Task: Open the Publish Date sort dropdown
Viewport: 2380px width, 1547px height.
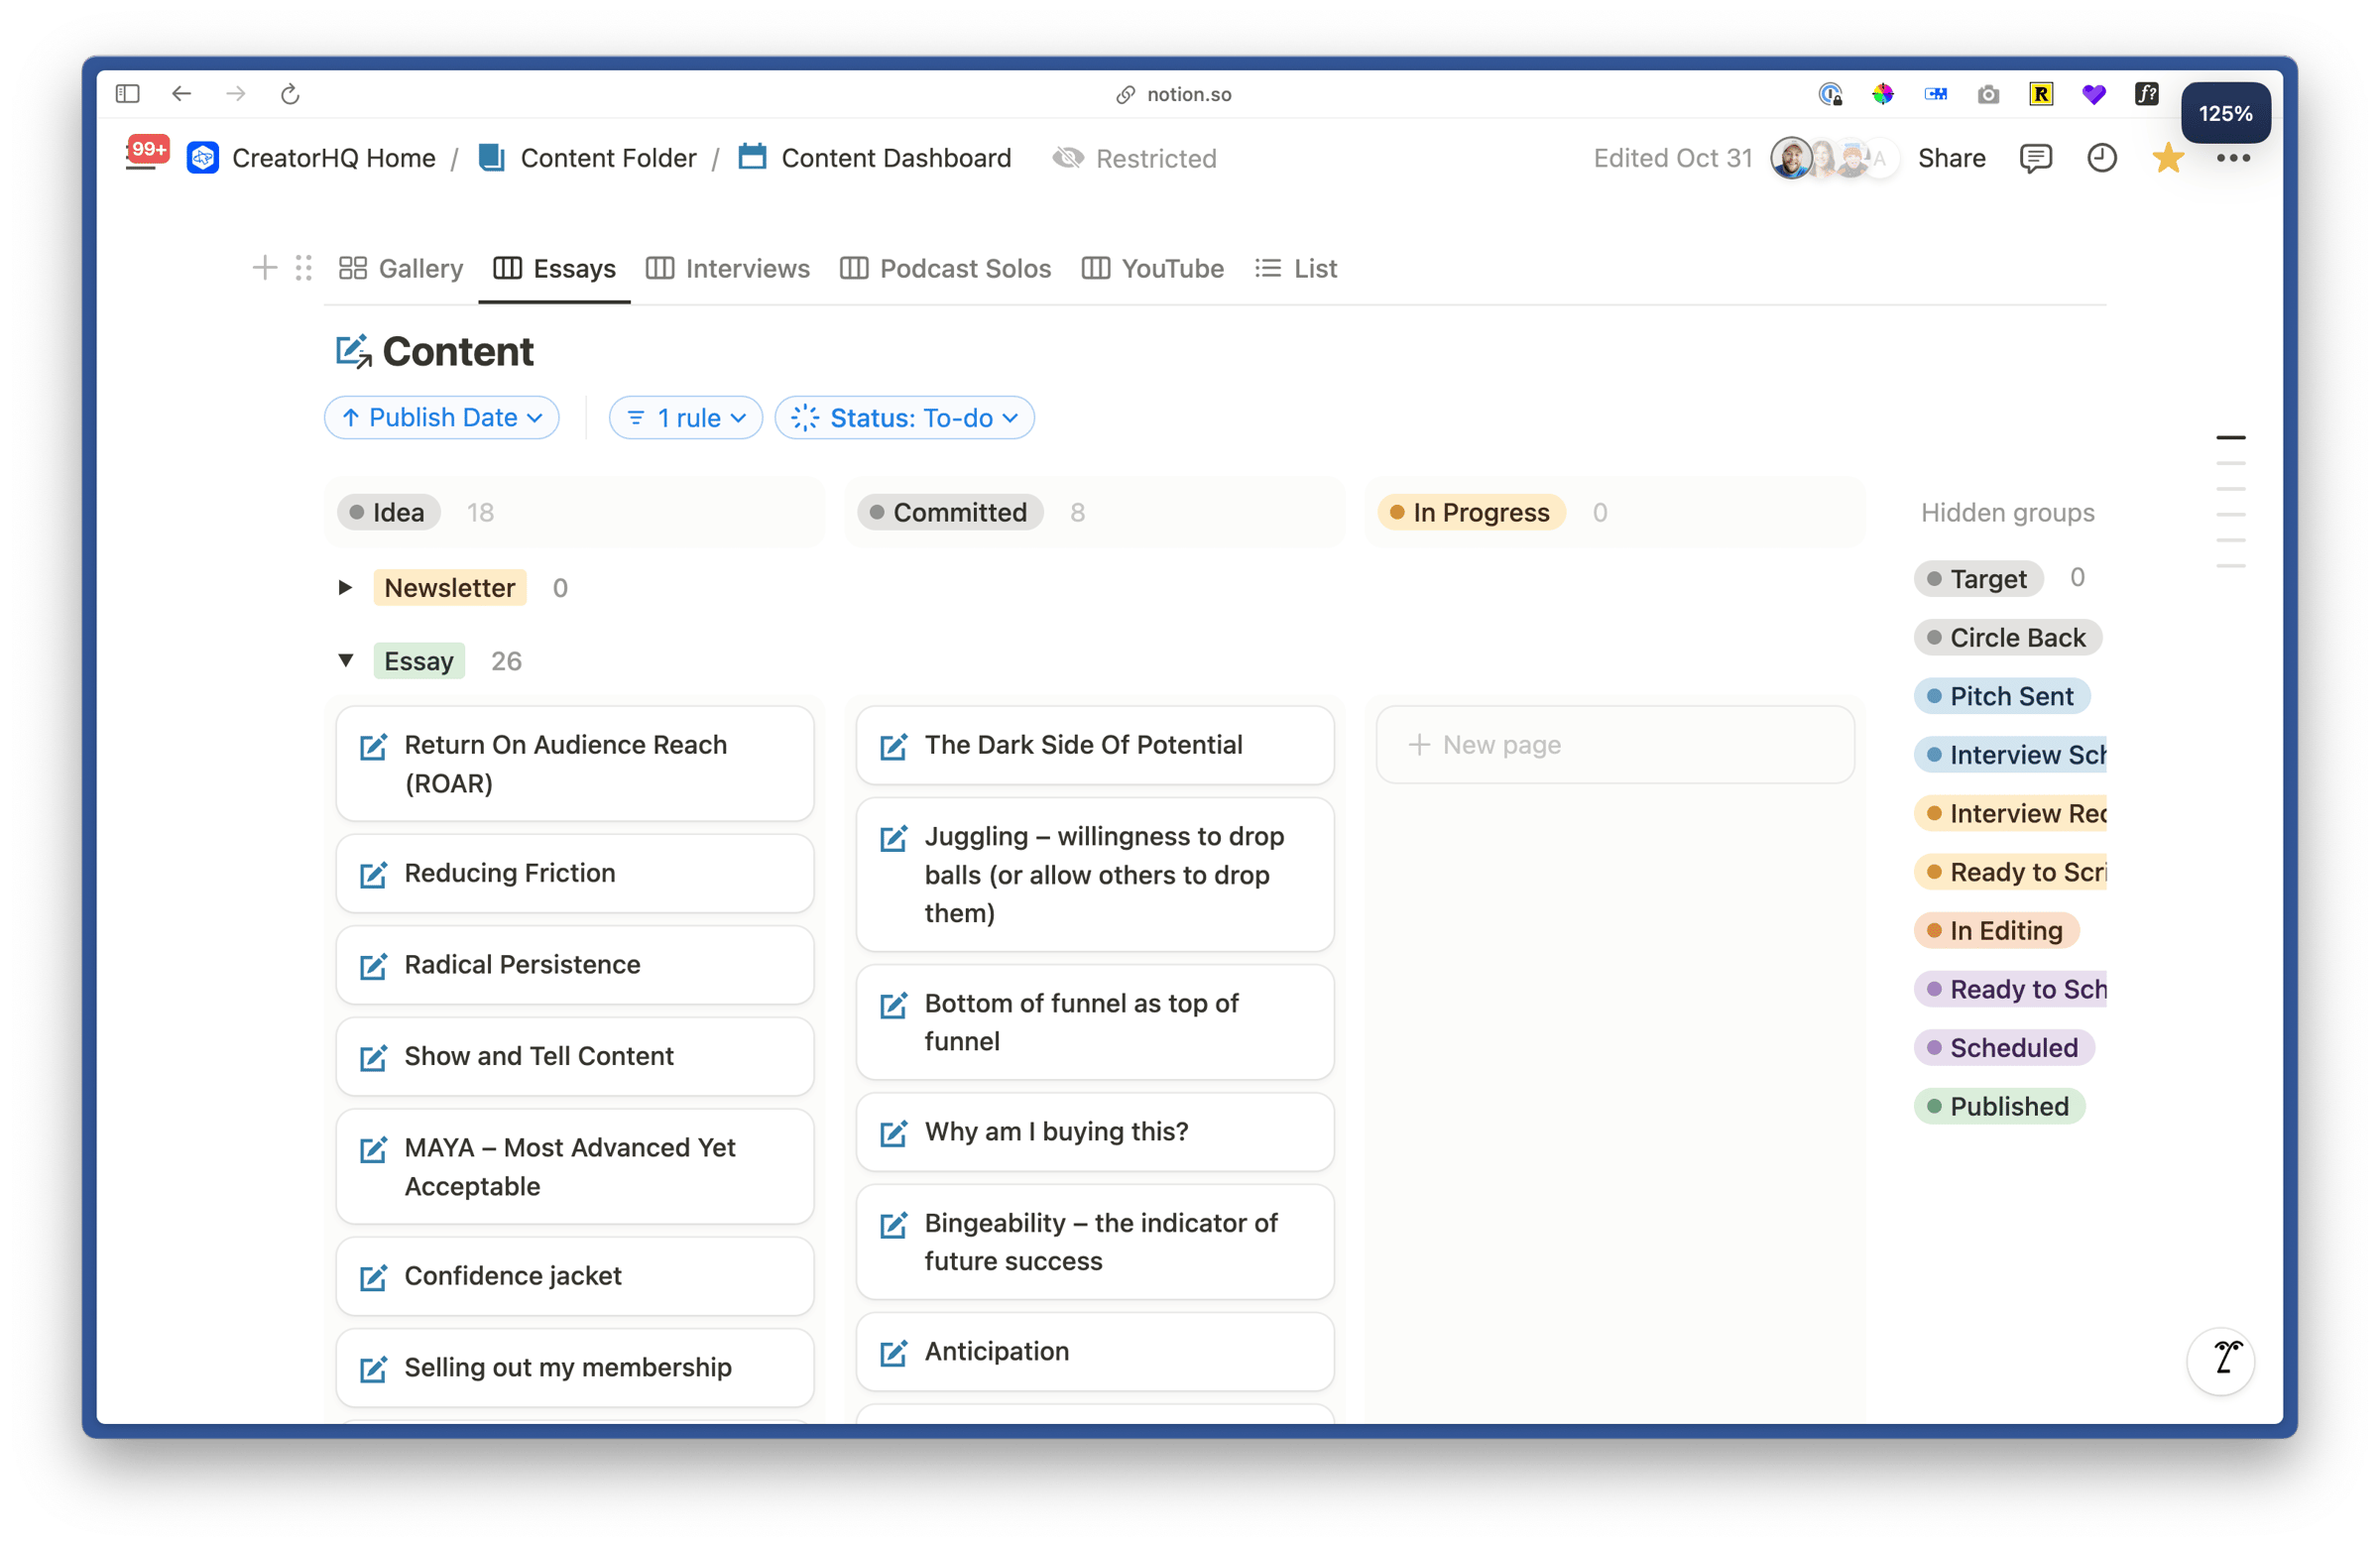Action: coord(441,418)
